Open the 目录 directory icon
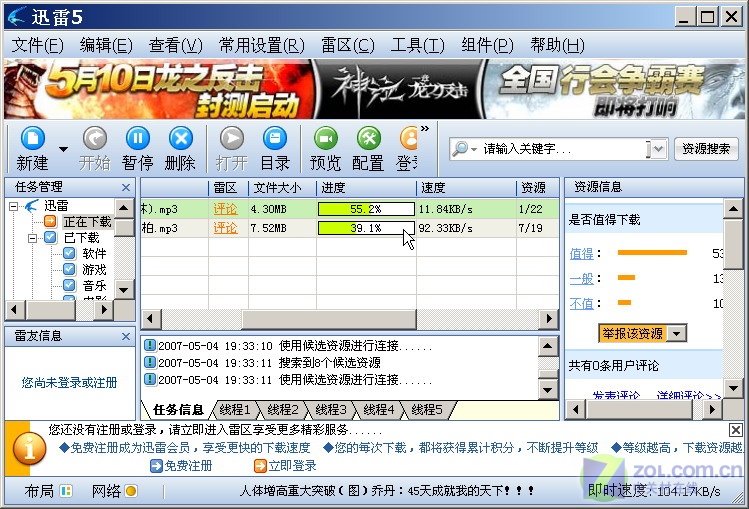This screenshot has height=509, width=749. click(x=275, y=138)
